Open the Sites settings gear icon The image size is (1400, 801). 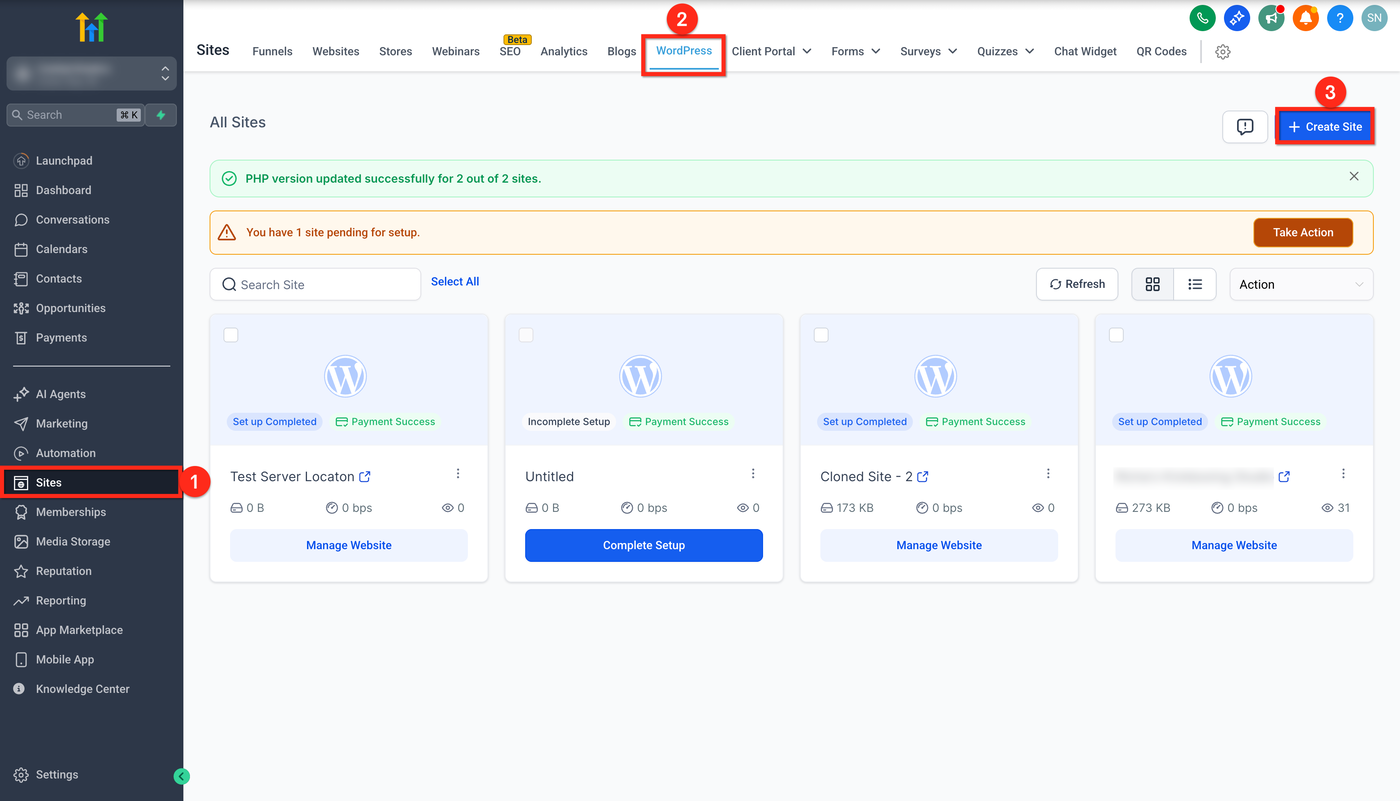point(1223,52)
